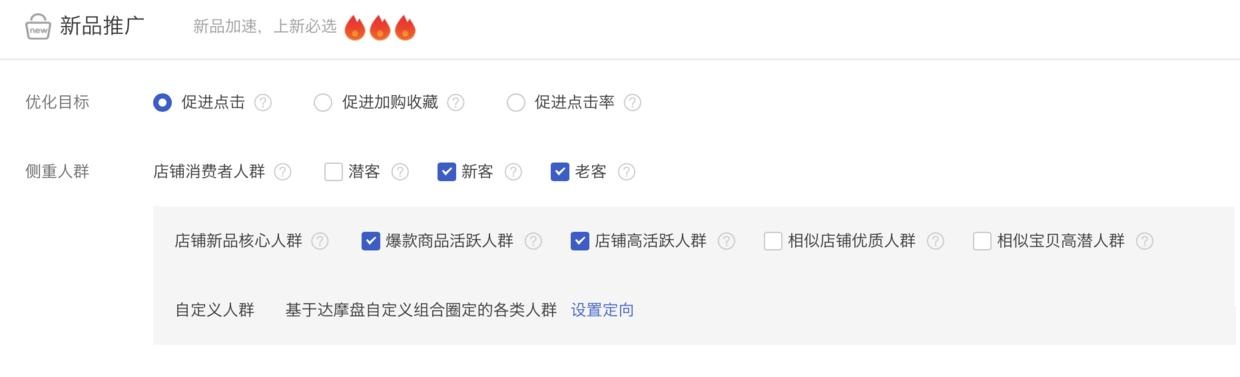Viewport: 1240px width, 377px height.
Task: Select the 促进点击 radio button
Action: [162, 102]
